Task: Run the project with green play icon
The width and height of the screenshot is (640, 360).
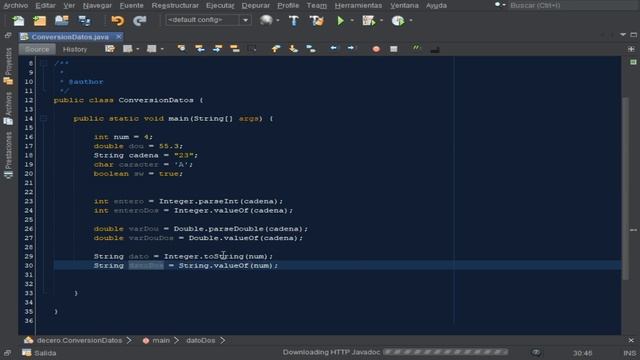Action: click(x=340, y=20)
